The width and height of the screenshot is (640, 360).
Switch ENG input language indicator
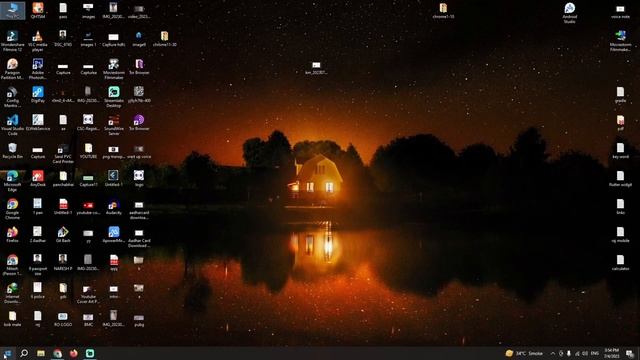(595, 353)
